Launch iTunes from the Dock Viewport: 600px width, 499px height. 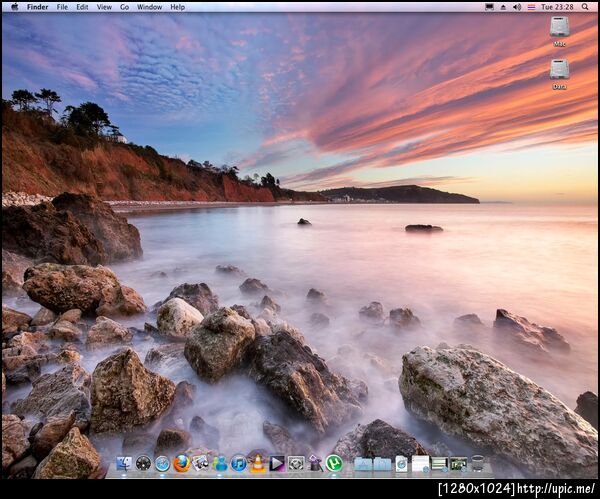point(239,464)
